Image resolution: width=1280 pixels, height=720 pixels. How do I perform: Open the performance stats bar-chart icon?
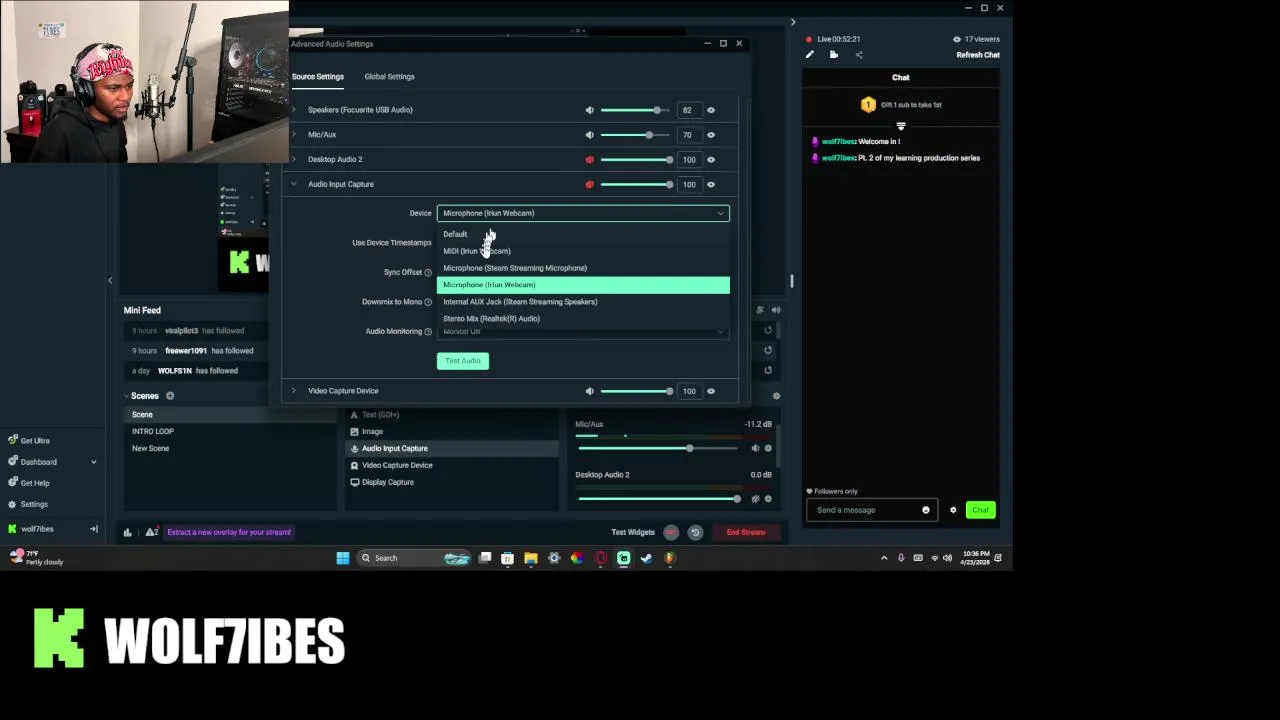[128, 532]
